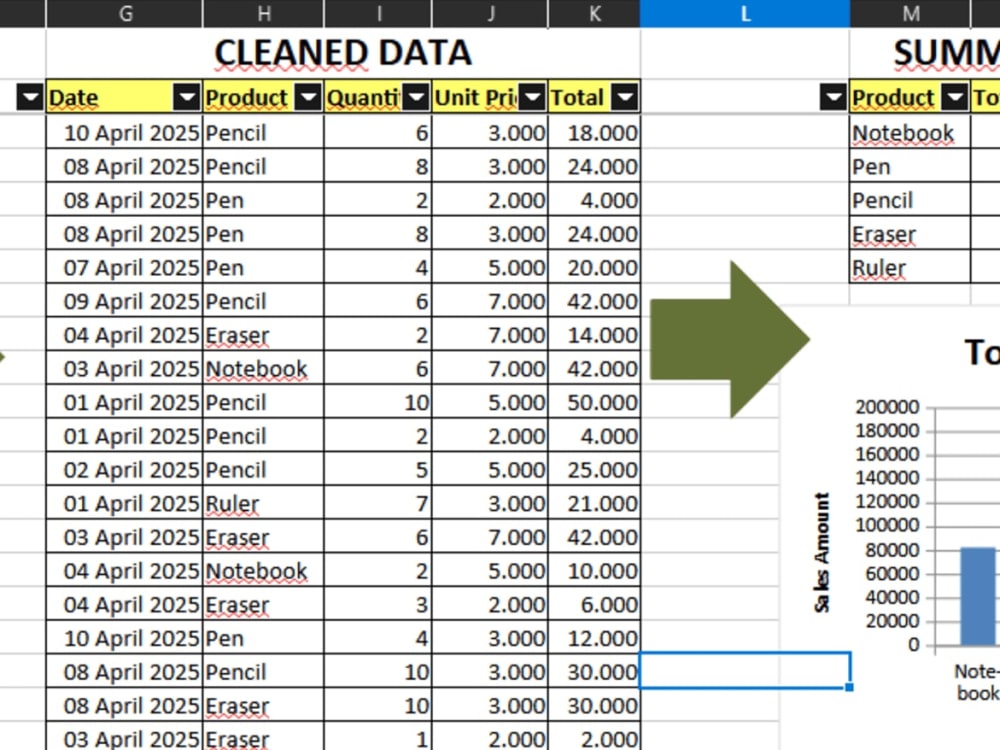Image resolution: width=1000 pixels, height=750 pixels.
Task: Click the Unit Price header cell
Action: pyautogui.click(x=490, y=97)
